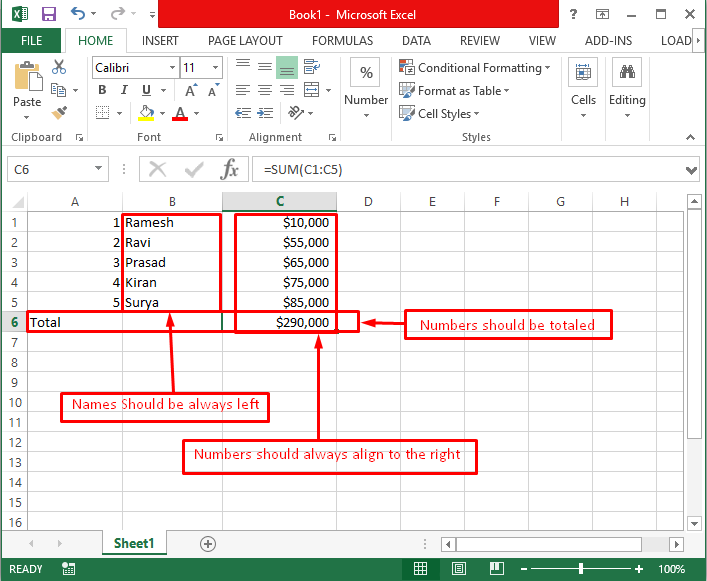Open Format as Table gallery
This screenshot has height=581, width=707.
[454, 91]
